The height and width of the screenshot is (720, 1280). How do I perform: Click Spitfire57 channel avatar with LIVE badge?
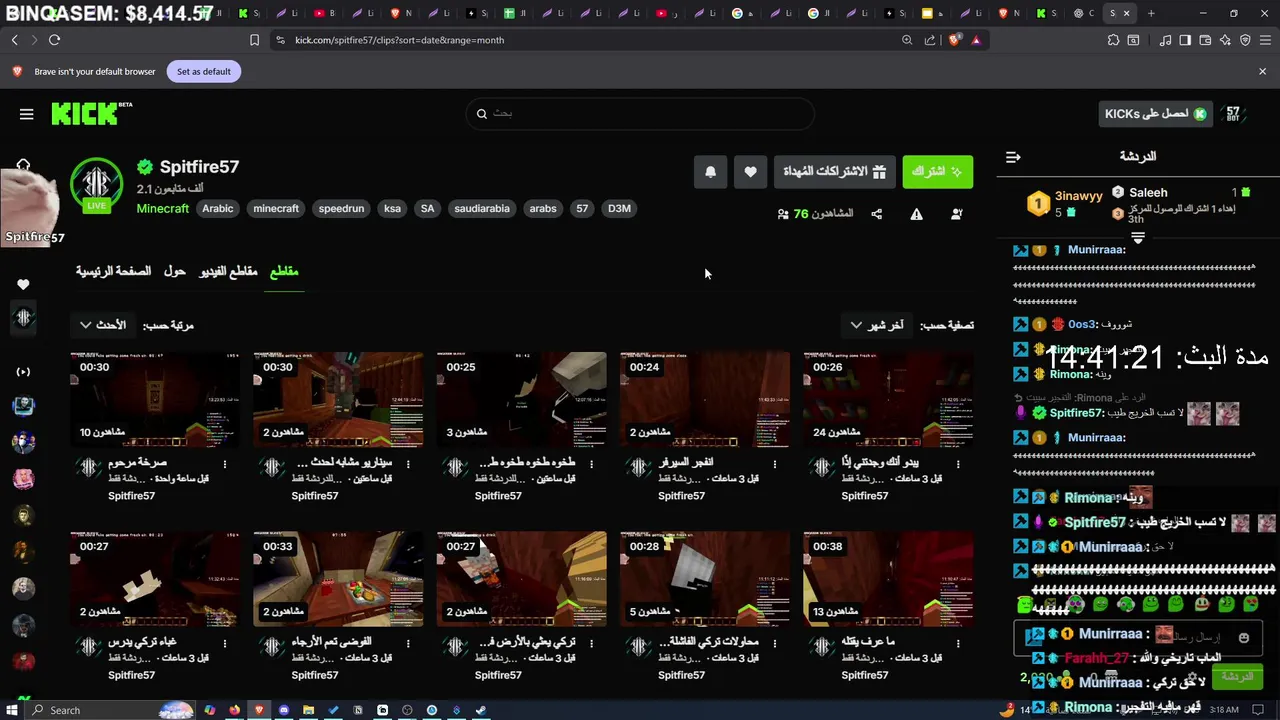point(97,184)
